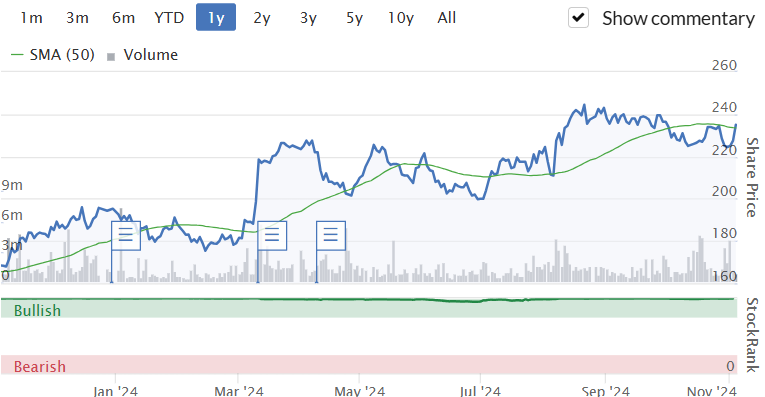The width and height of the screenshot is (765, 397).
Task: Open the commentary note icon near Mar '24
Action: pyautogui.click(x=272, y=236)
